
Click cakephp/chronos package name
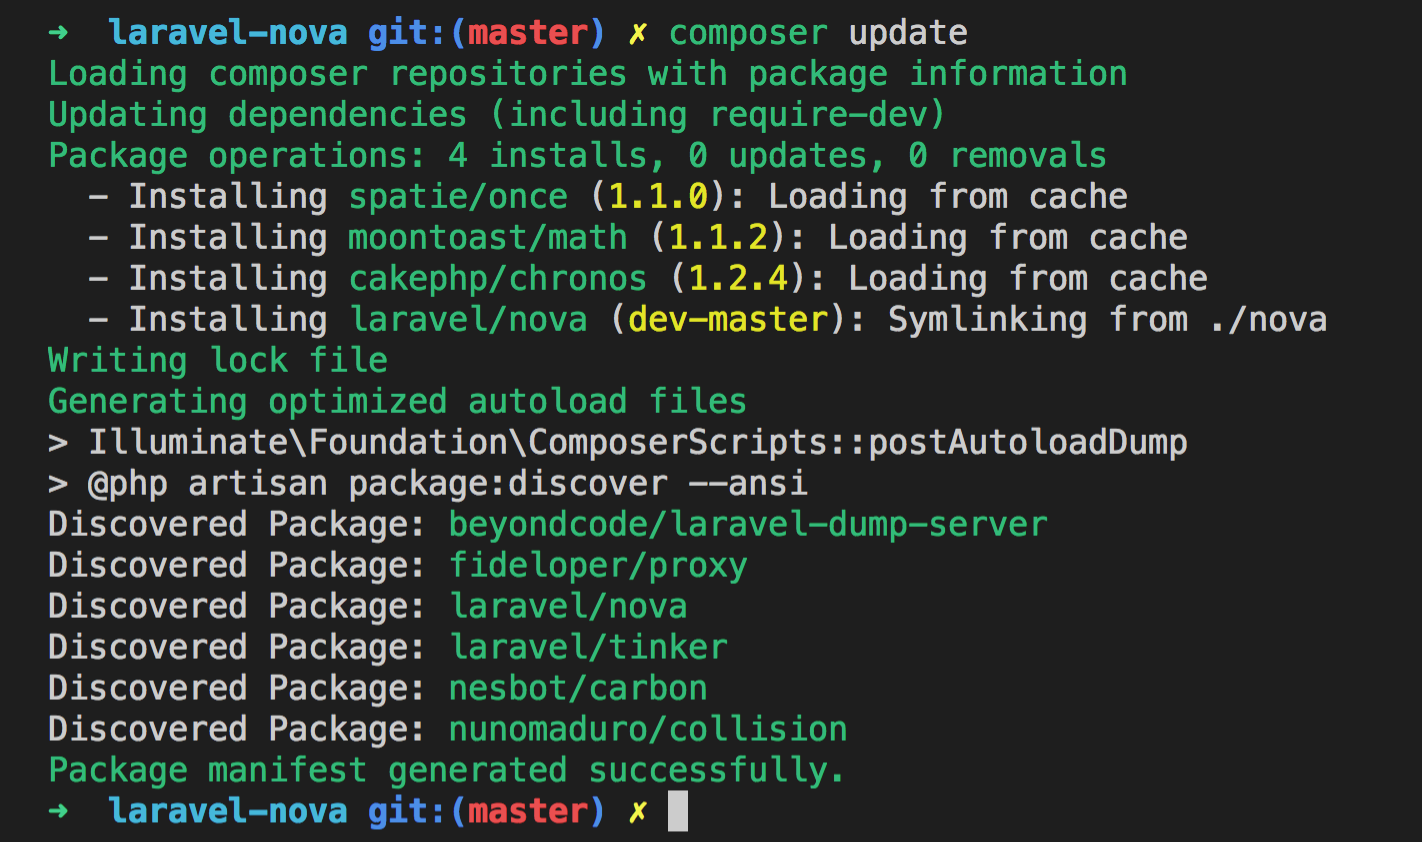(x=498, y=278)
